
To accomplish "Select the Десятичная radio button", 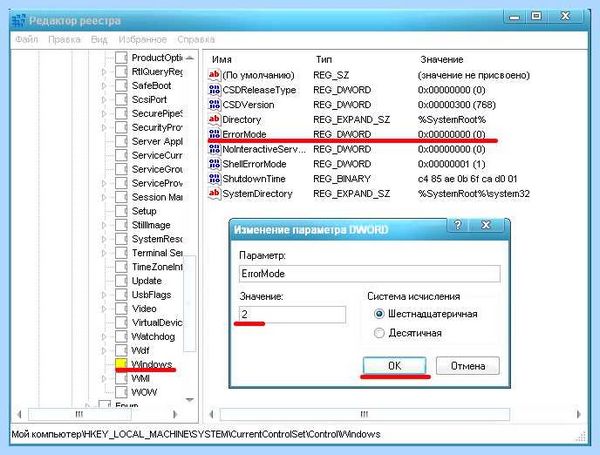I will coord(379,333).
